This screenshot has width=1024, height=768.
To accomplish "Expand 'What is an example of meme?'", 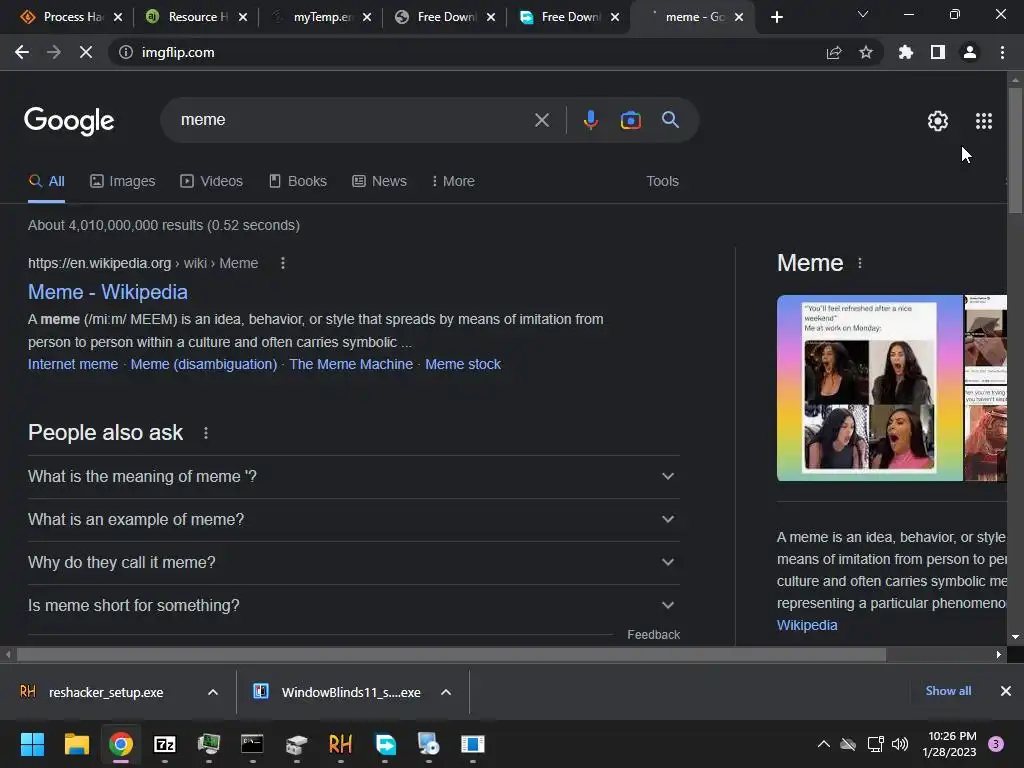I will coord(353,520).
